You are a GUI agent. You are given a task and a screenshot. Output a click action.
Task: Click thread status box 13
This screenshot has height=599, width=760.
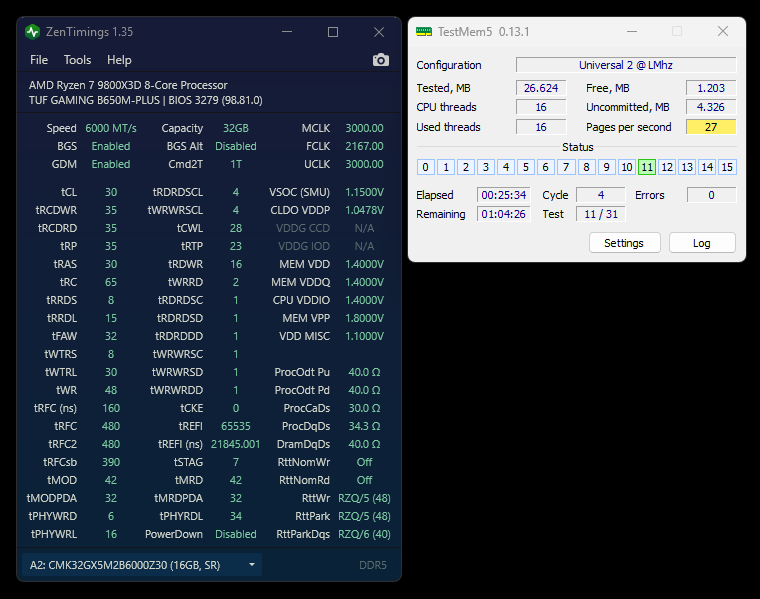687,167
